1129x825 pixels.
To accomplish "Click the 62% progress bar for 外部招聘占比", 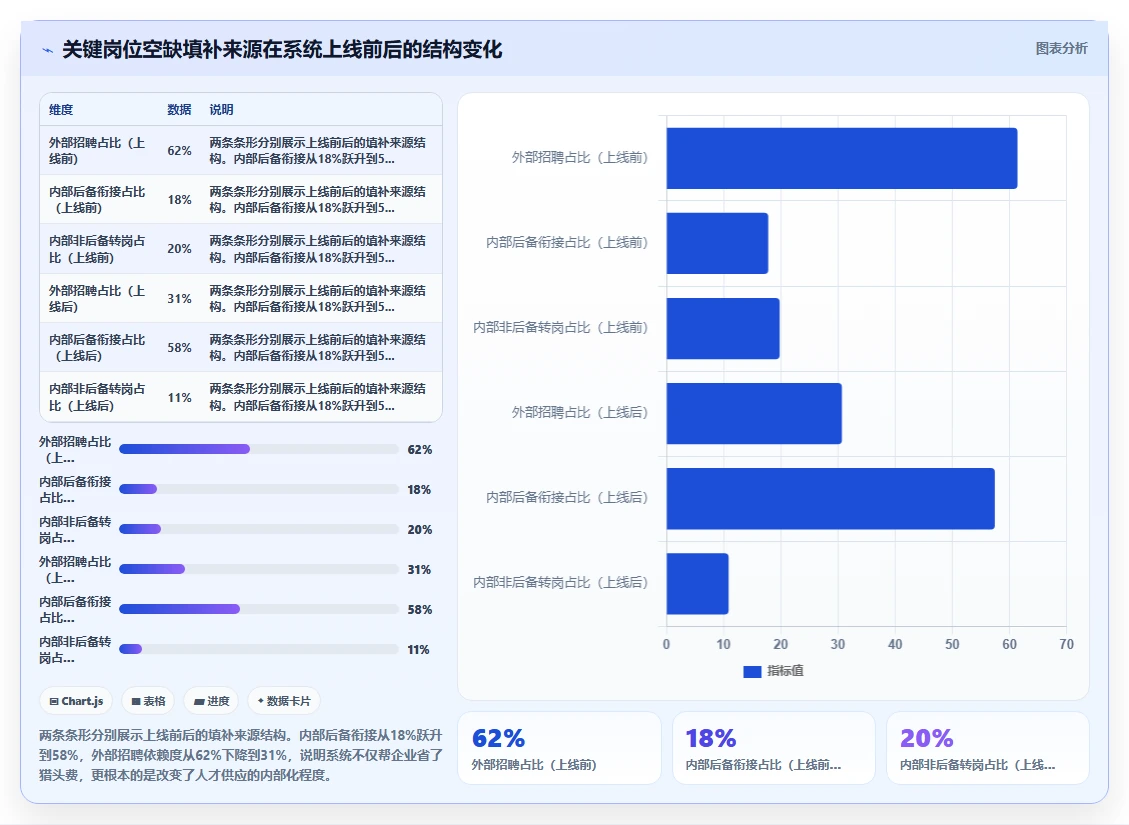I will click(258, 449).
